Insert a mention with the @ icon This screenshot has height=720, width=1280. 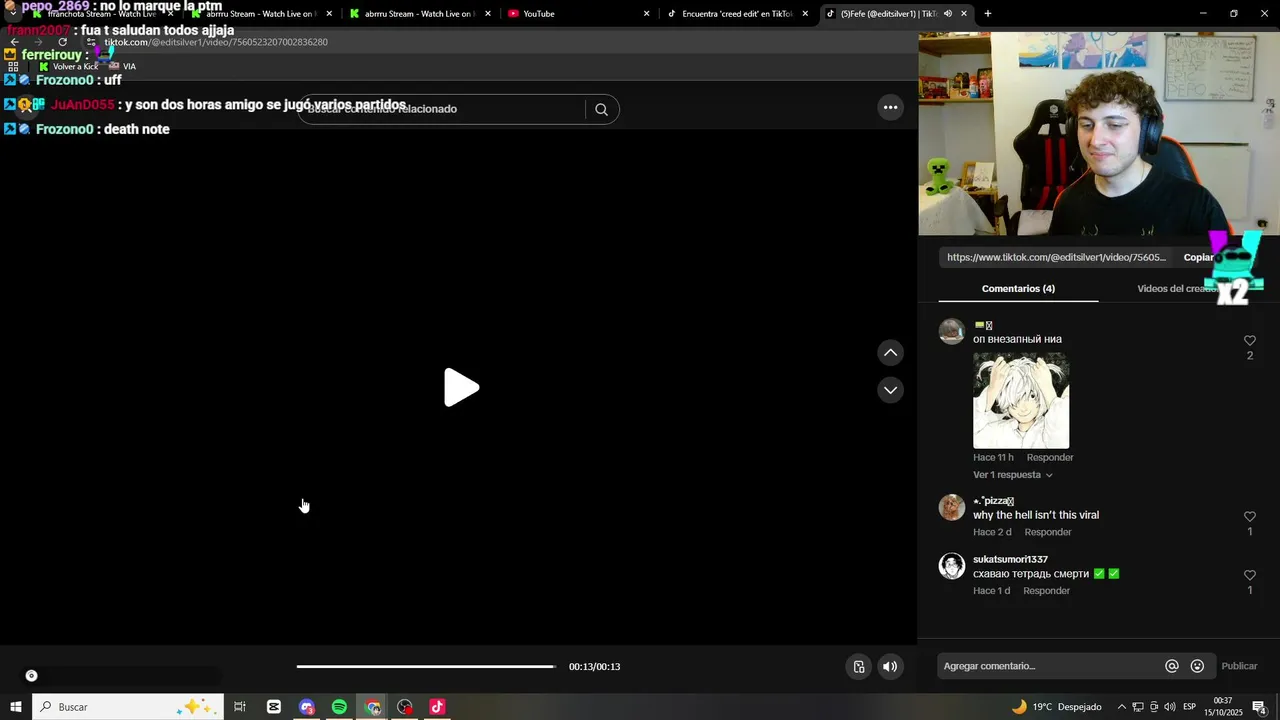(1172, 666)
